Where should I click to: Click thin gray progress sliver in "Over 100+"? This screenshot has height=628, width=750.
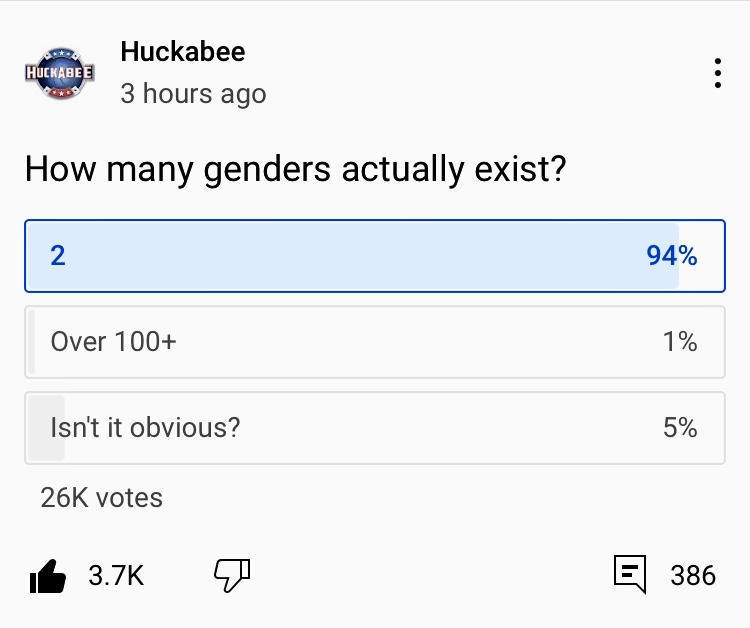32,342
